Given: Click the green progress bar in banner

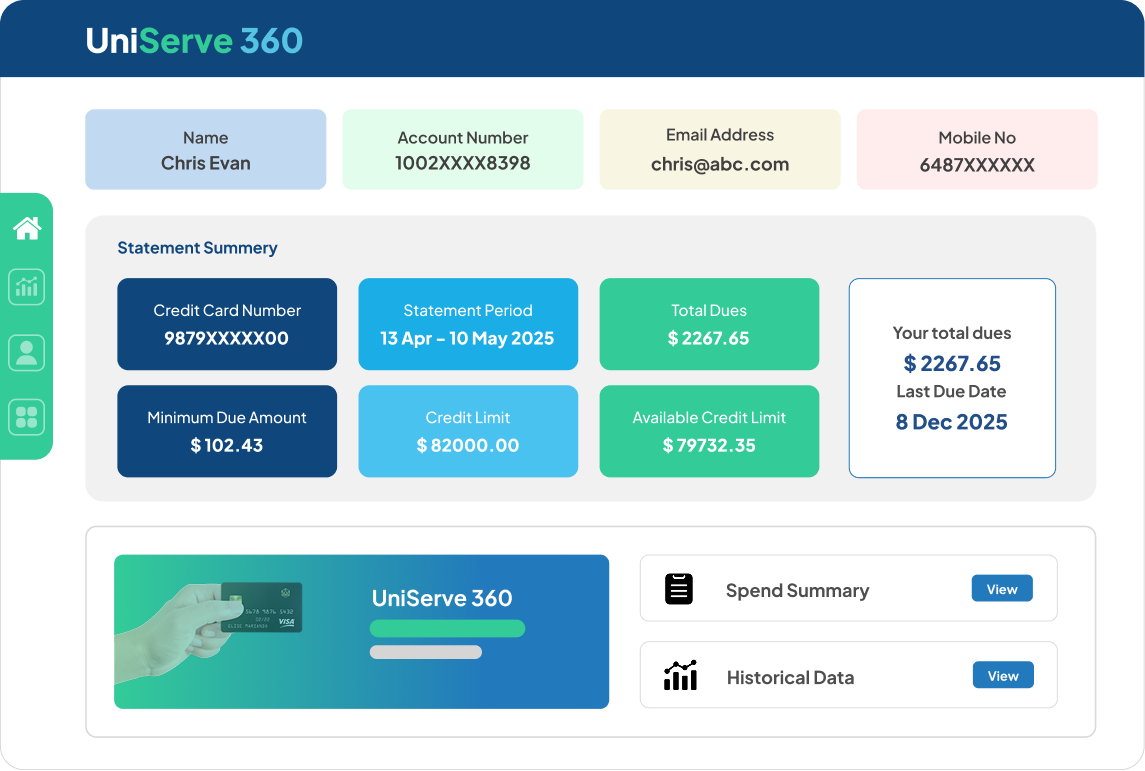Looking at the screenshot, I should pyautogui.click(x=448, y=629).
